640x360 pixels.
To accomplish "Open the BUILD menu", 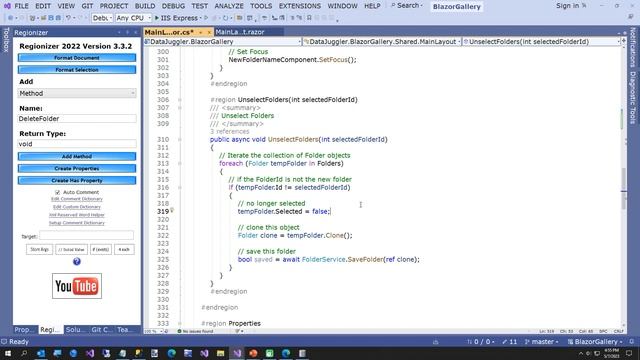I will (145, 6).
